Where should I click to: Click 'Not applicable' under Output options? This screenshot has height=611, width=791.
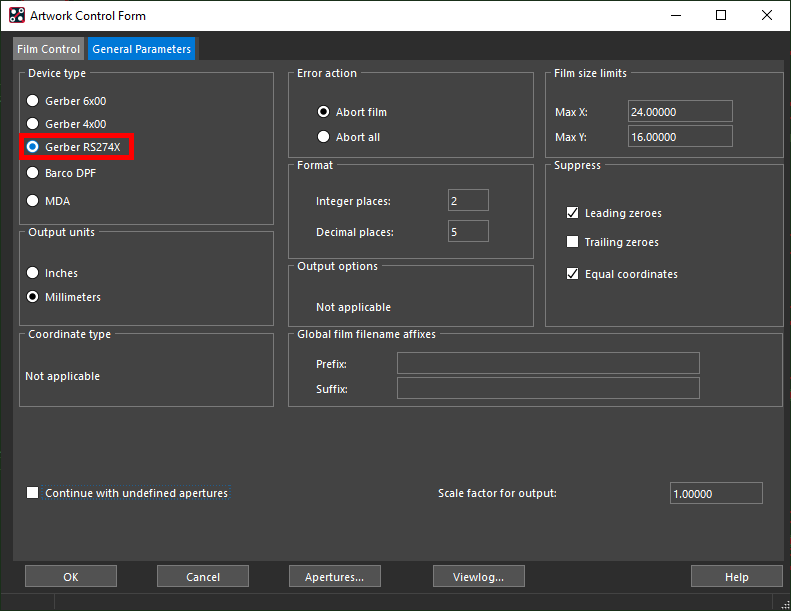[353, 307]
